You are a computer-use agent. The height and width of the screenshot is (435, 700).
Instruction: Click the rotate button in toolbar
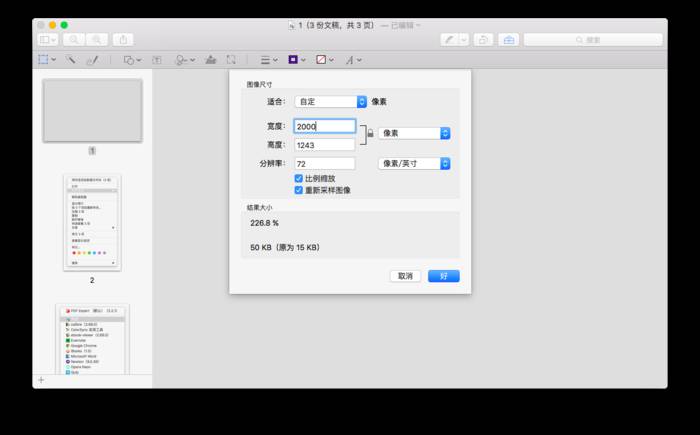(x=483, y=40)
